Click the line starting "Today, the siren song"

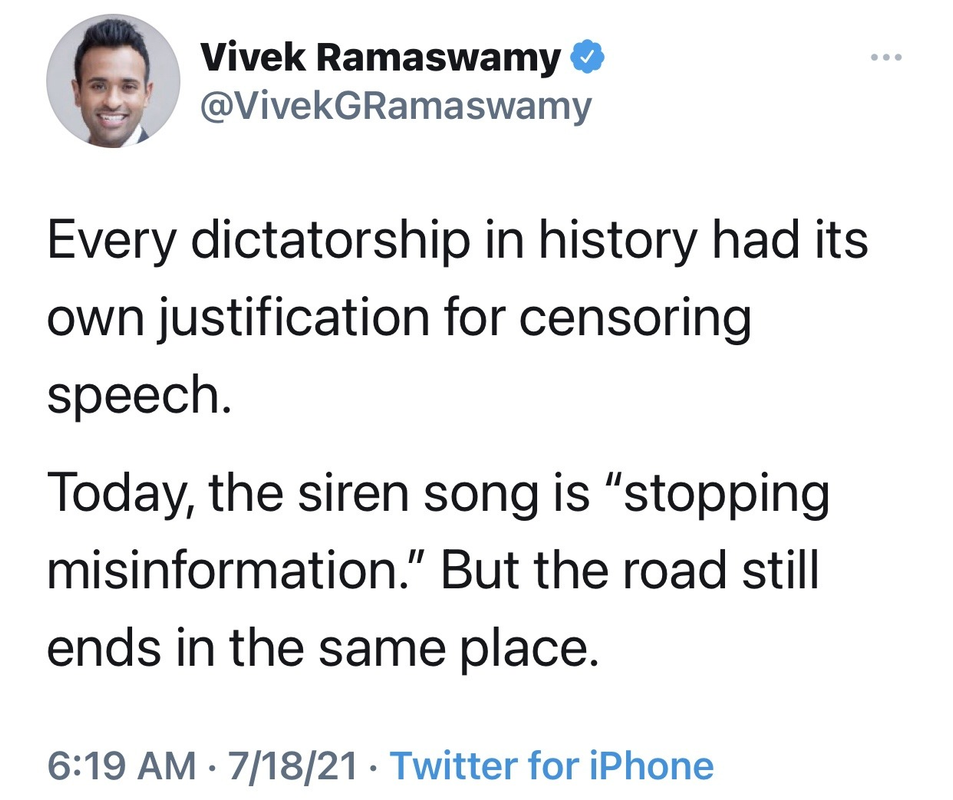[438, 494]
